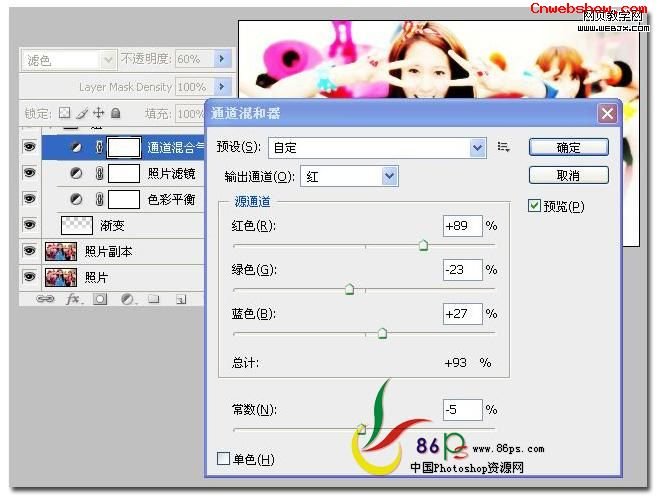
Task: Create new adjustment layer from panel bottom
Action: (x=127, y=298)
